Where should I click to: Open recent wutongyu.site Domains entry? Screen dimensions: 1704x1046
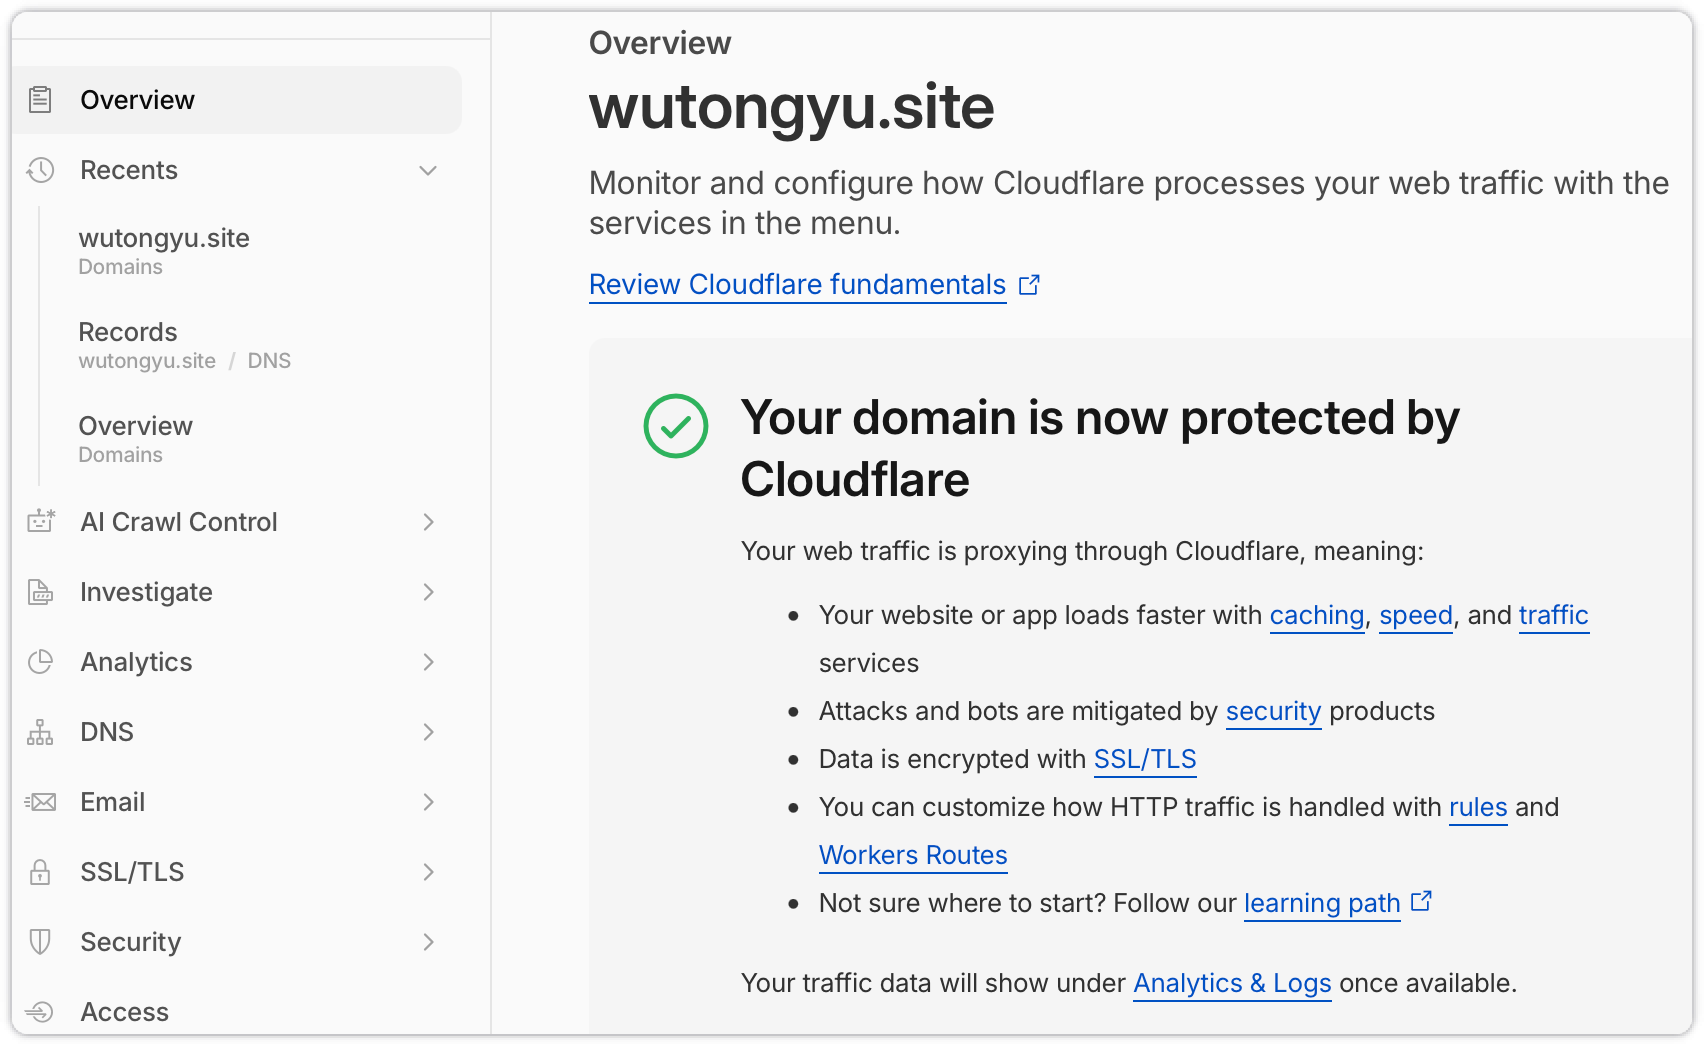164,251
